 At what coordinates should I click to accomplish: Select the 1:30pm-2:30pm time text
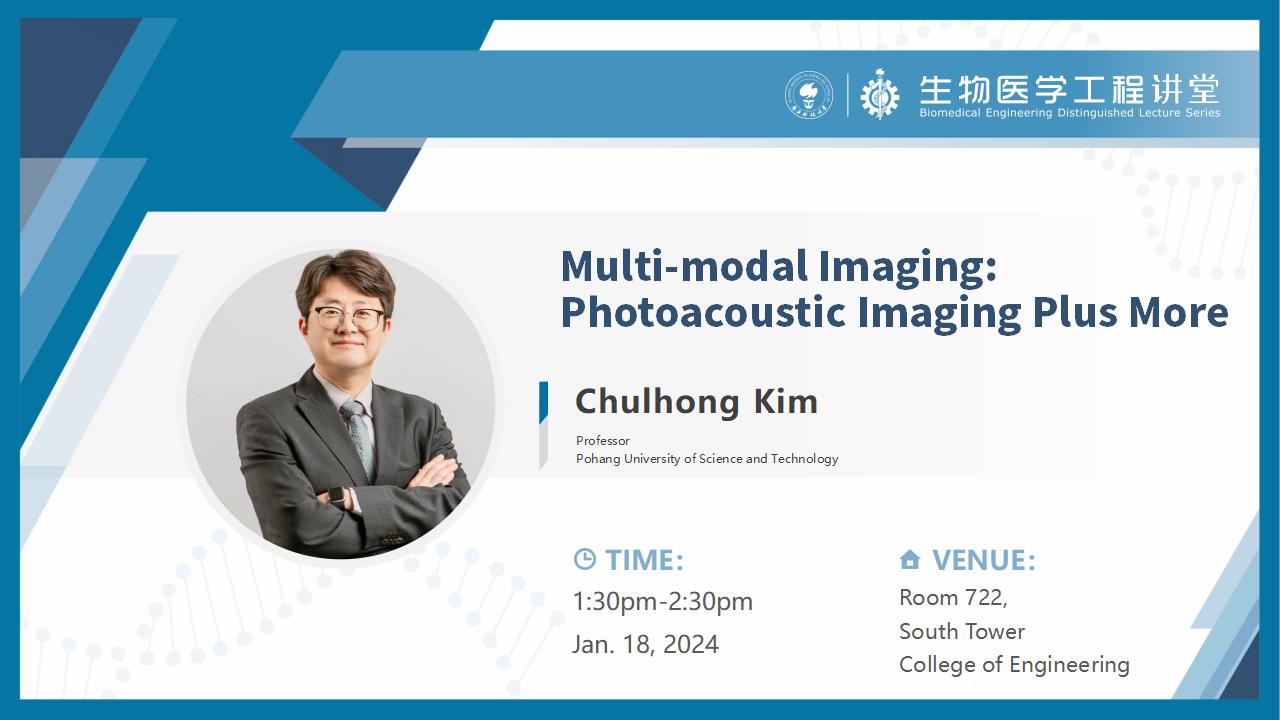click(662, 601)
